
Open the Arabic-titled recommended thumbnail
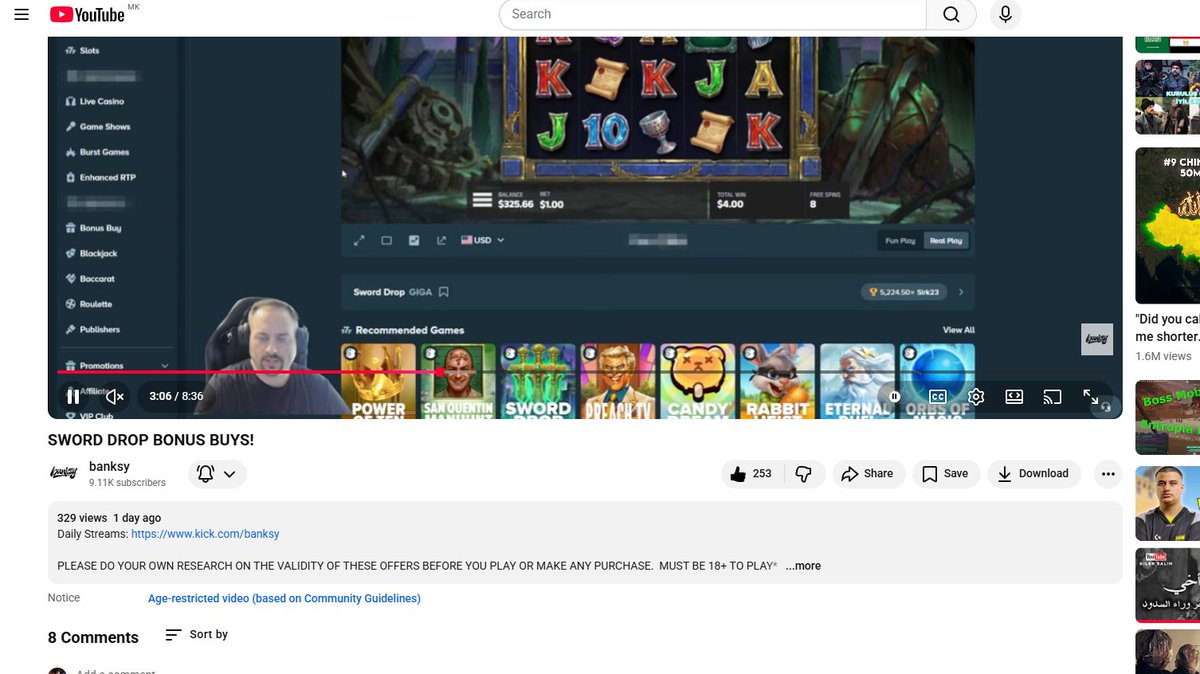click(1168, 584)
